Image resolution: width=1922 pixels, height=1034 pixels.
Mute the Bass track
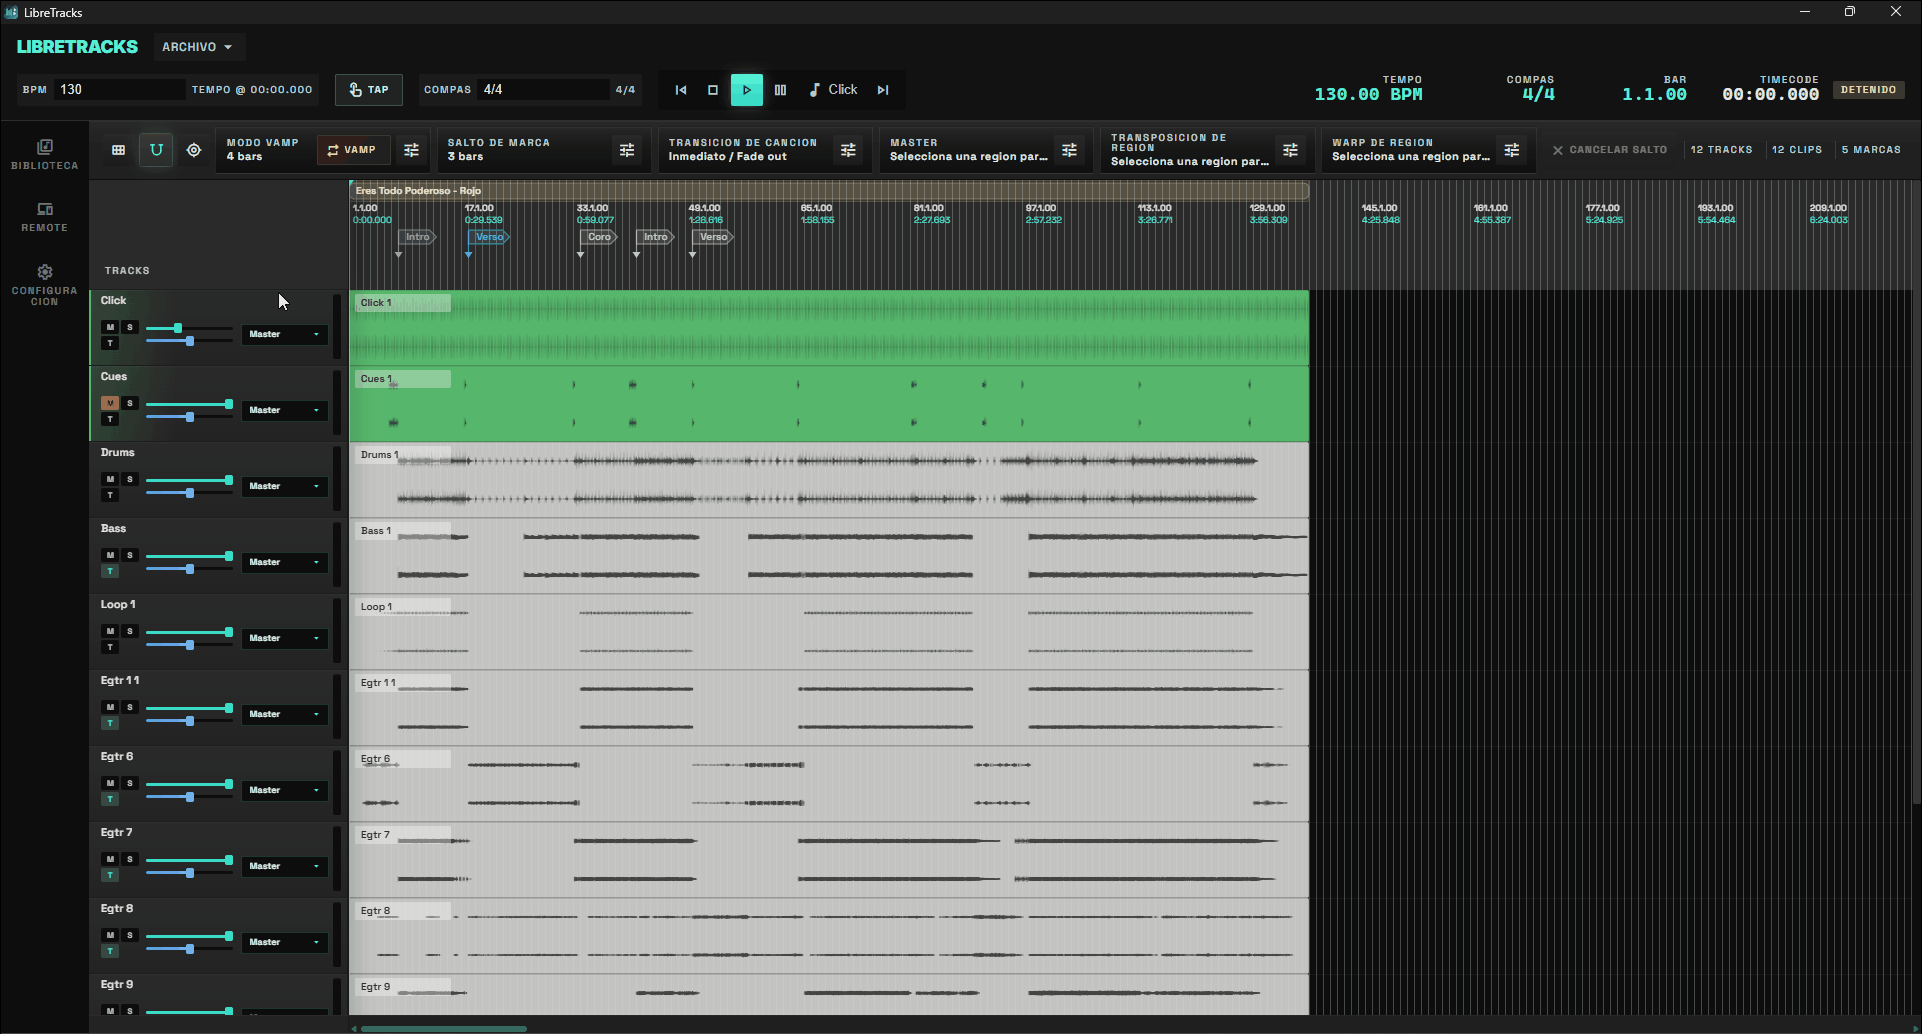(110, 555)
